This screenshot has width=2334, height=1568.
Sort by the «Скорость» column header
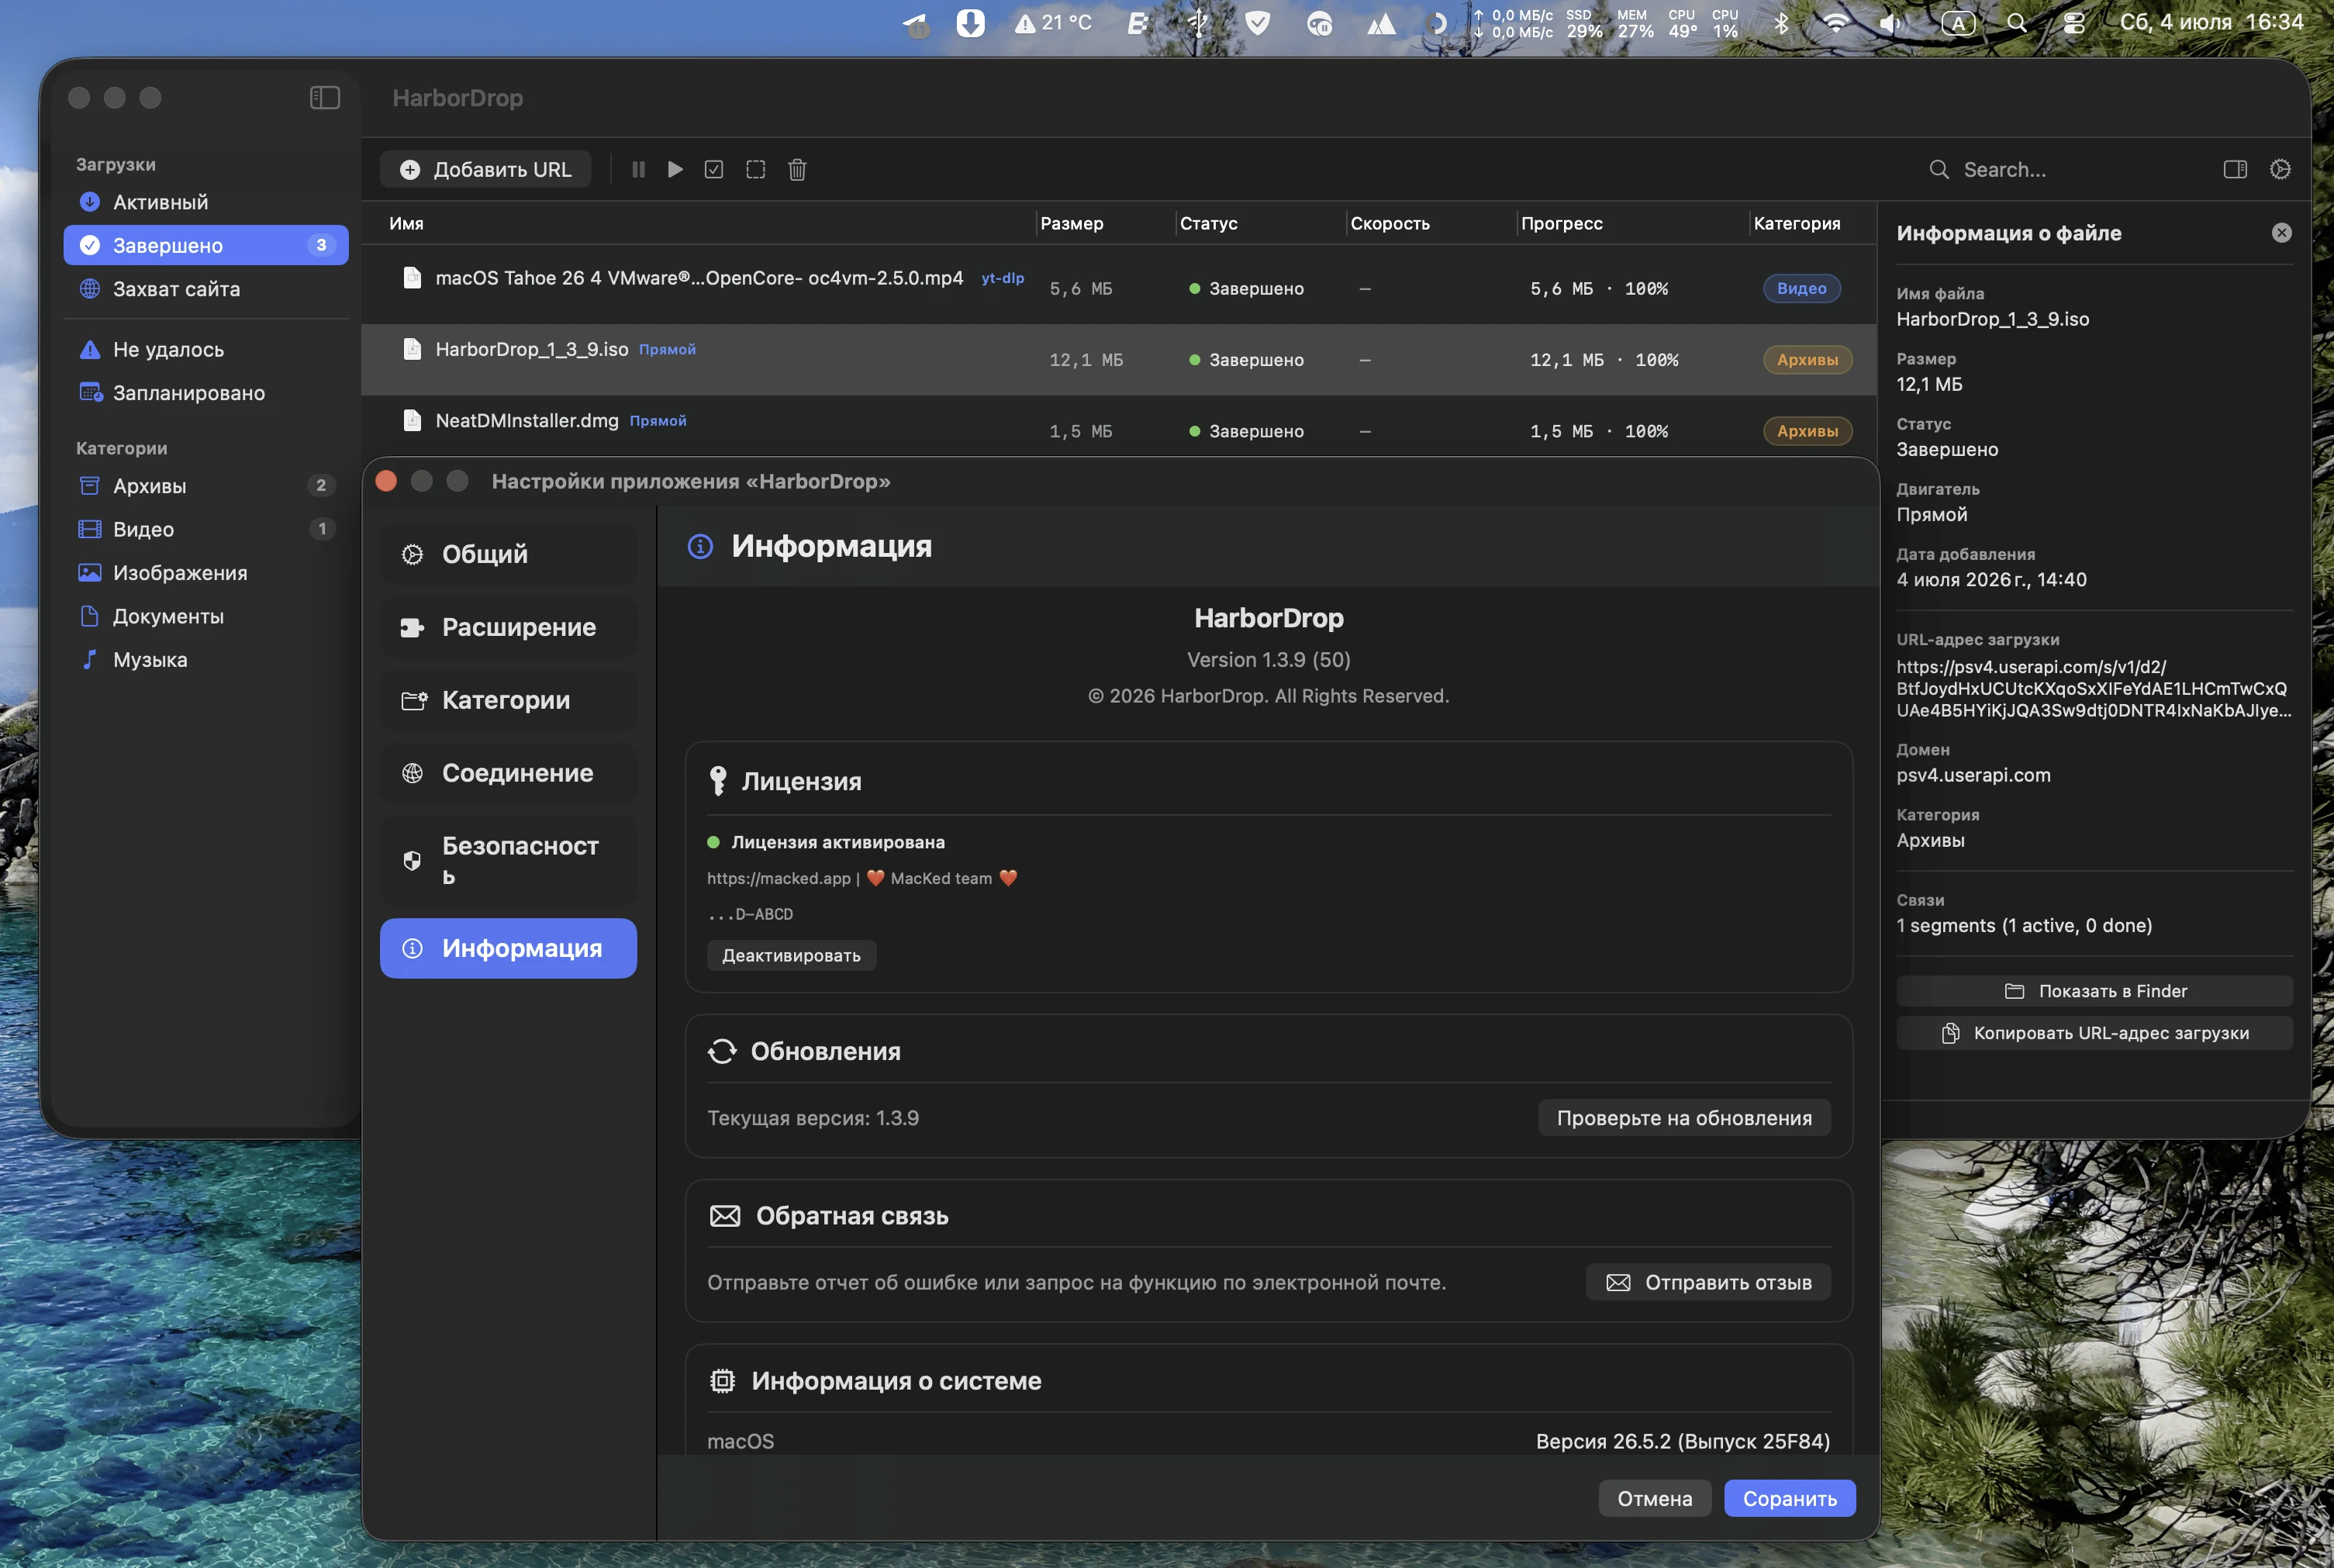pyautogui.click(x=1390, y=223)
